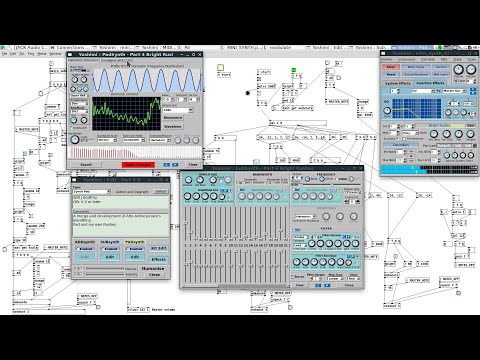The height and width of the screenshot is (360, 480).
Task: Click the EQ frequency response graph
Action: [x=417, y=108]
